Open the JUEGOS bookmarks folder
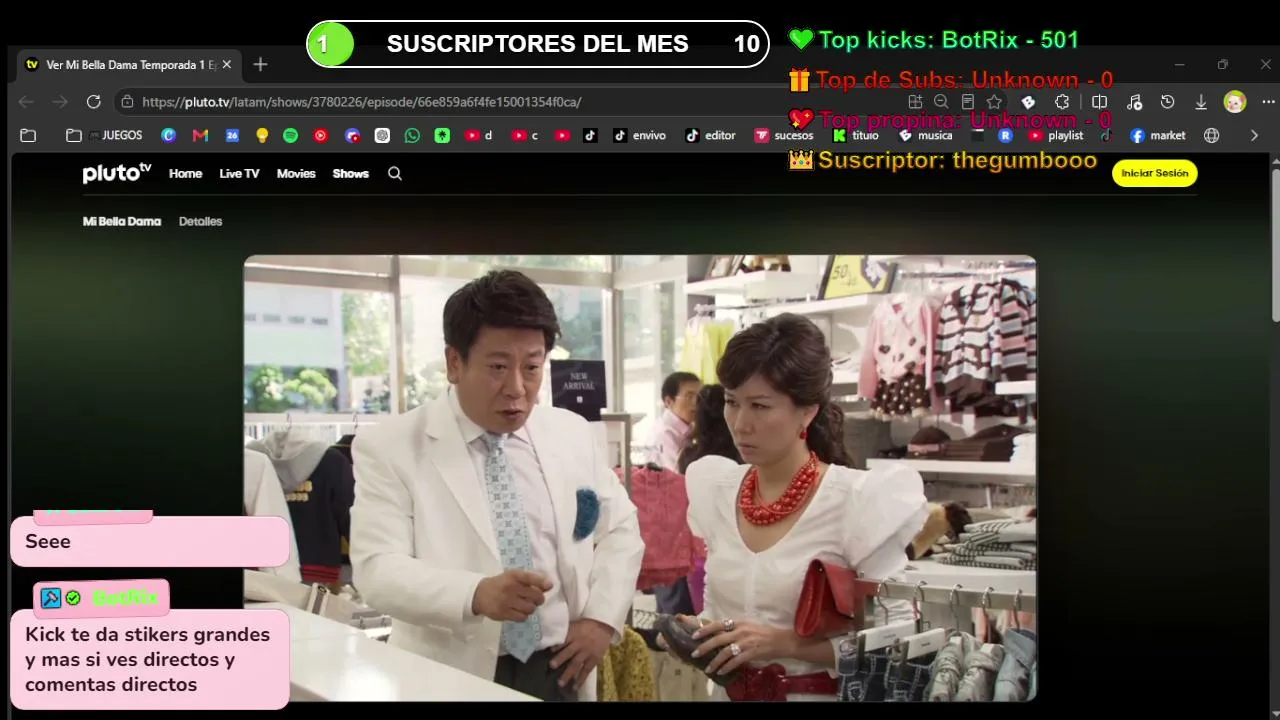This screenshot has width=1280, height=720. [104, 135]
